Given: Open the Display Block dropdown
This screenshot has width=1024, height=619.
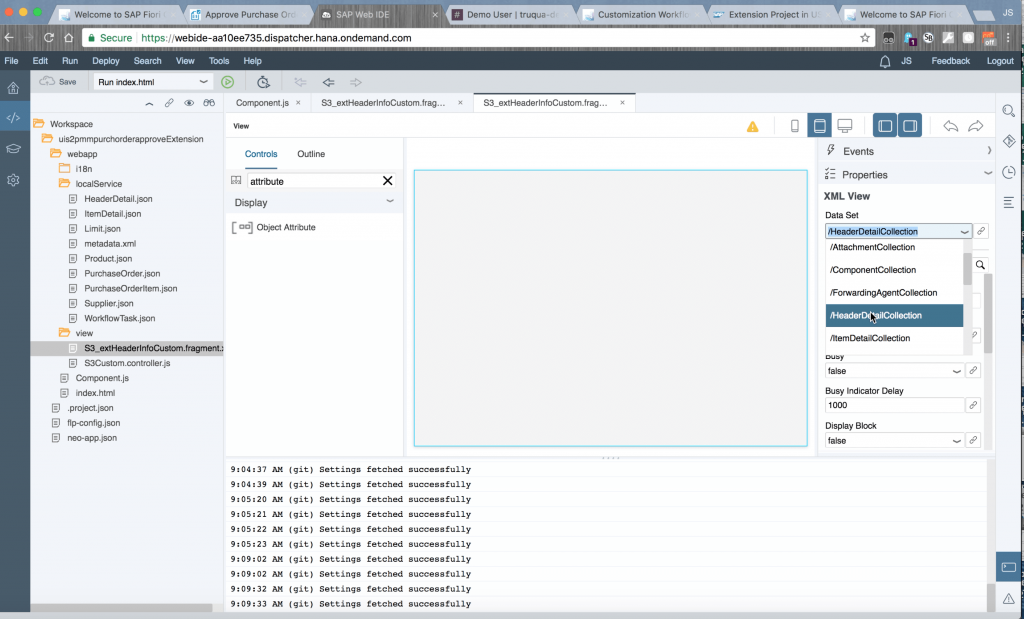Looking at the screenshot, I should tap(957, 441).
